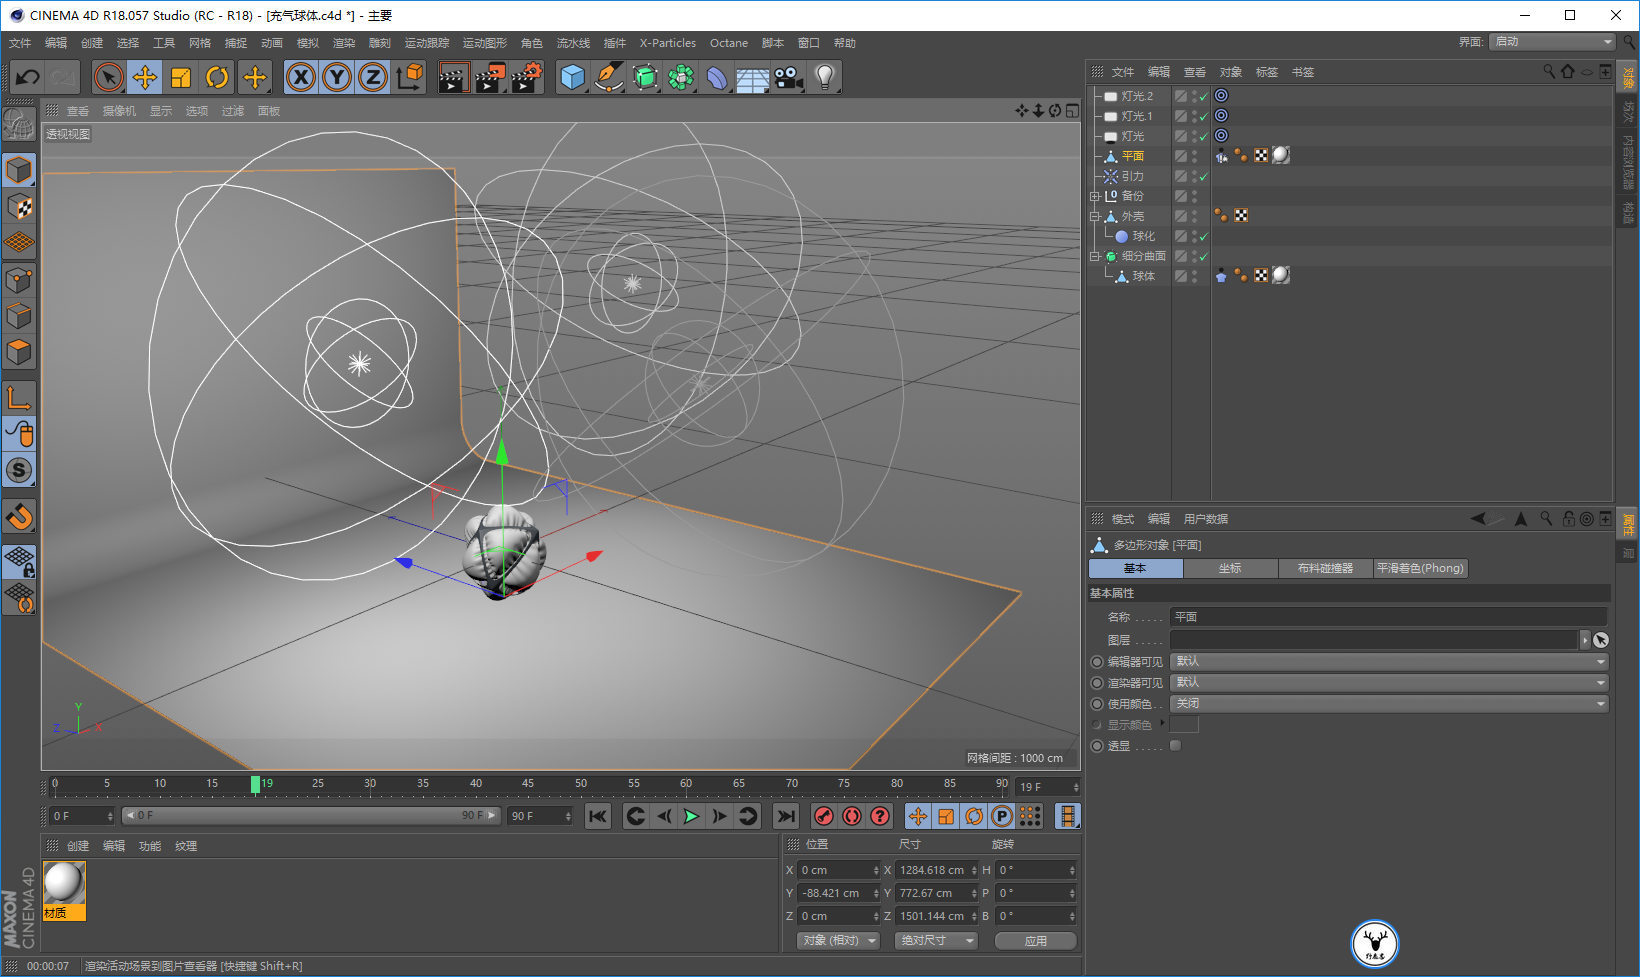This screenshot has height=977, width=1640.
Task: Expand the 备份 object tree node
Action: pos(1095,196)
